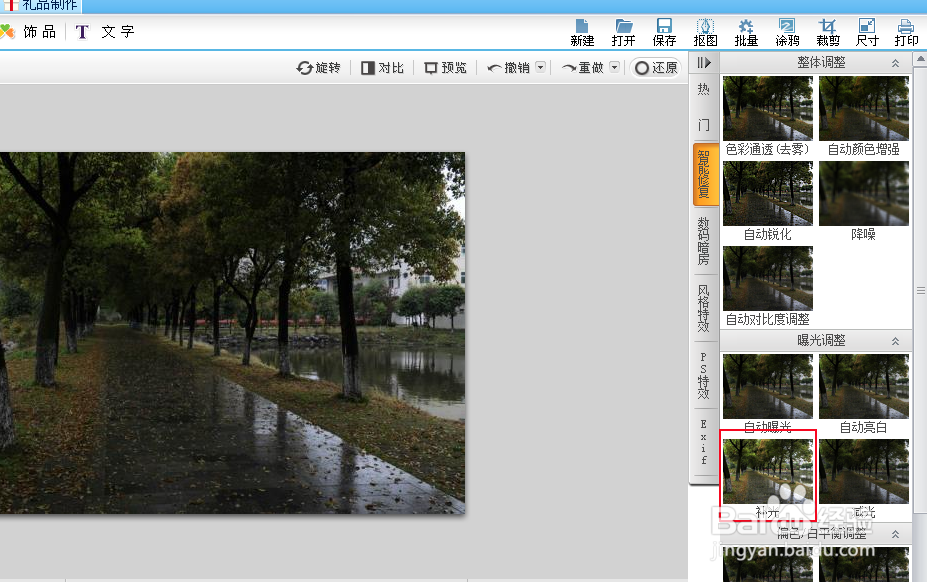Apply the 降噪 effect

point(864,201)
